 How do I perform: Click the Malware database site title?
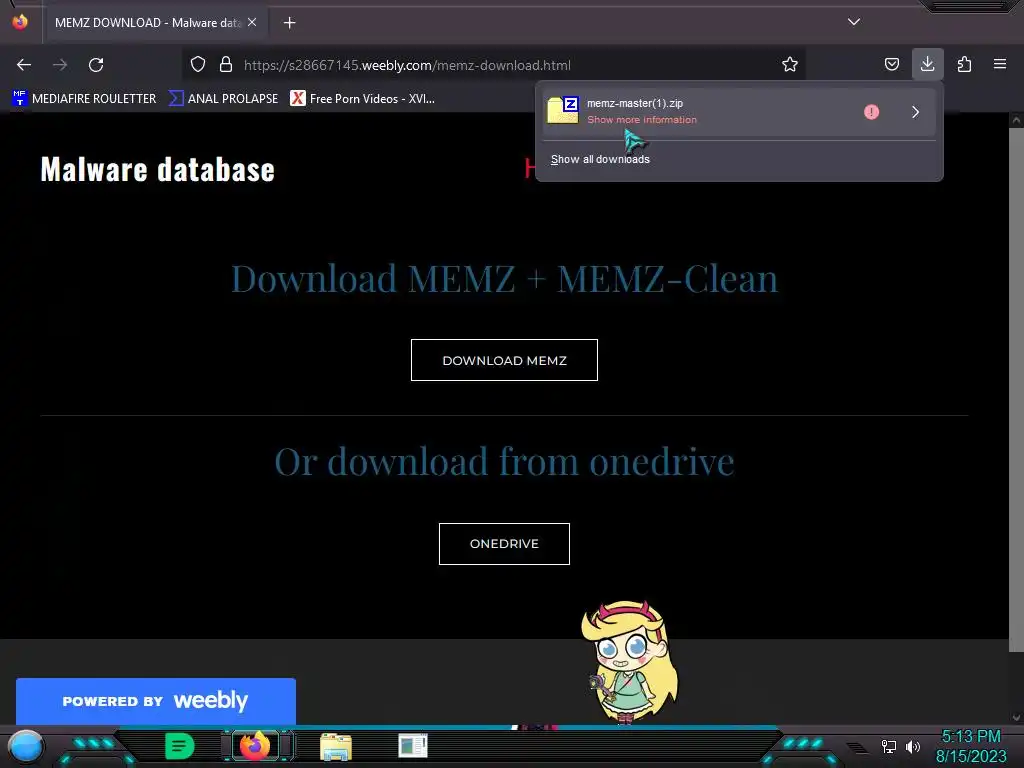click(157, 170)
